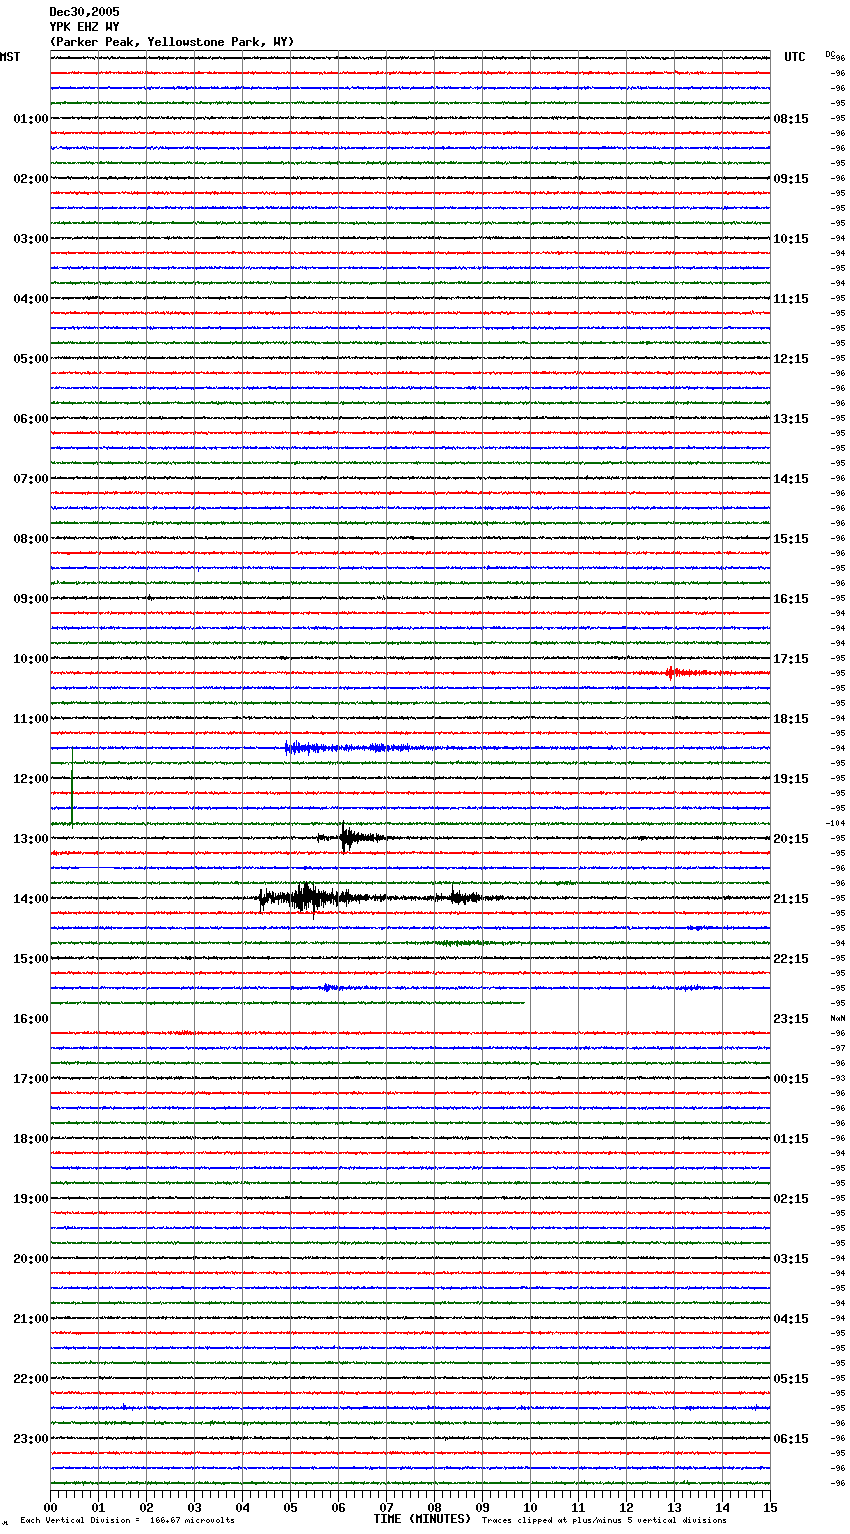Image resolution: width=850 pixels, height=1534 pixels.
Task: Click the 08:15 UTC time label
Action: (791, 119)
